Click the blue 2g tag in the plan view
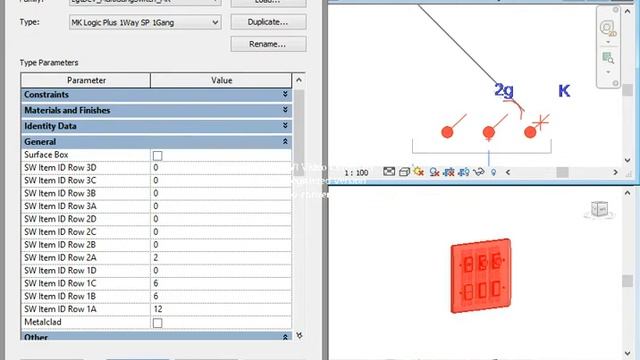This screenshot has height=360, width=640. 504,90
